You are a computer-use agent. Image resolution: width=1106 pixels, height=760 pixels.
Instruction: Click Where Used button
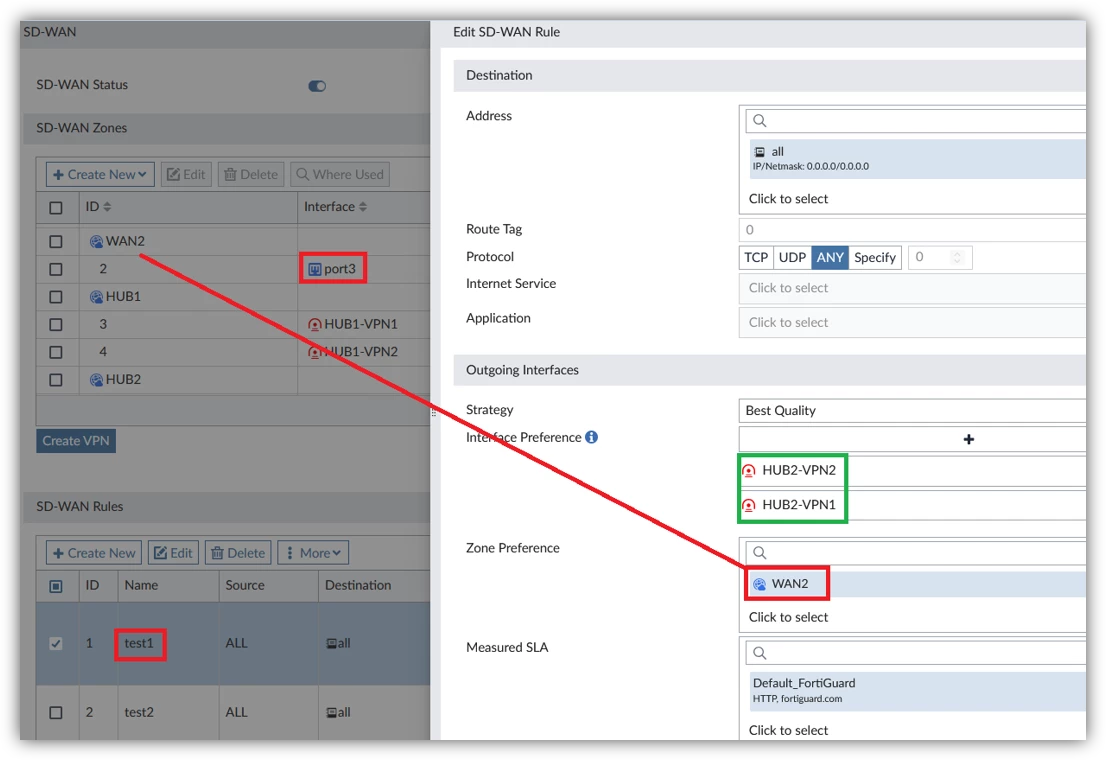340,174
